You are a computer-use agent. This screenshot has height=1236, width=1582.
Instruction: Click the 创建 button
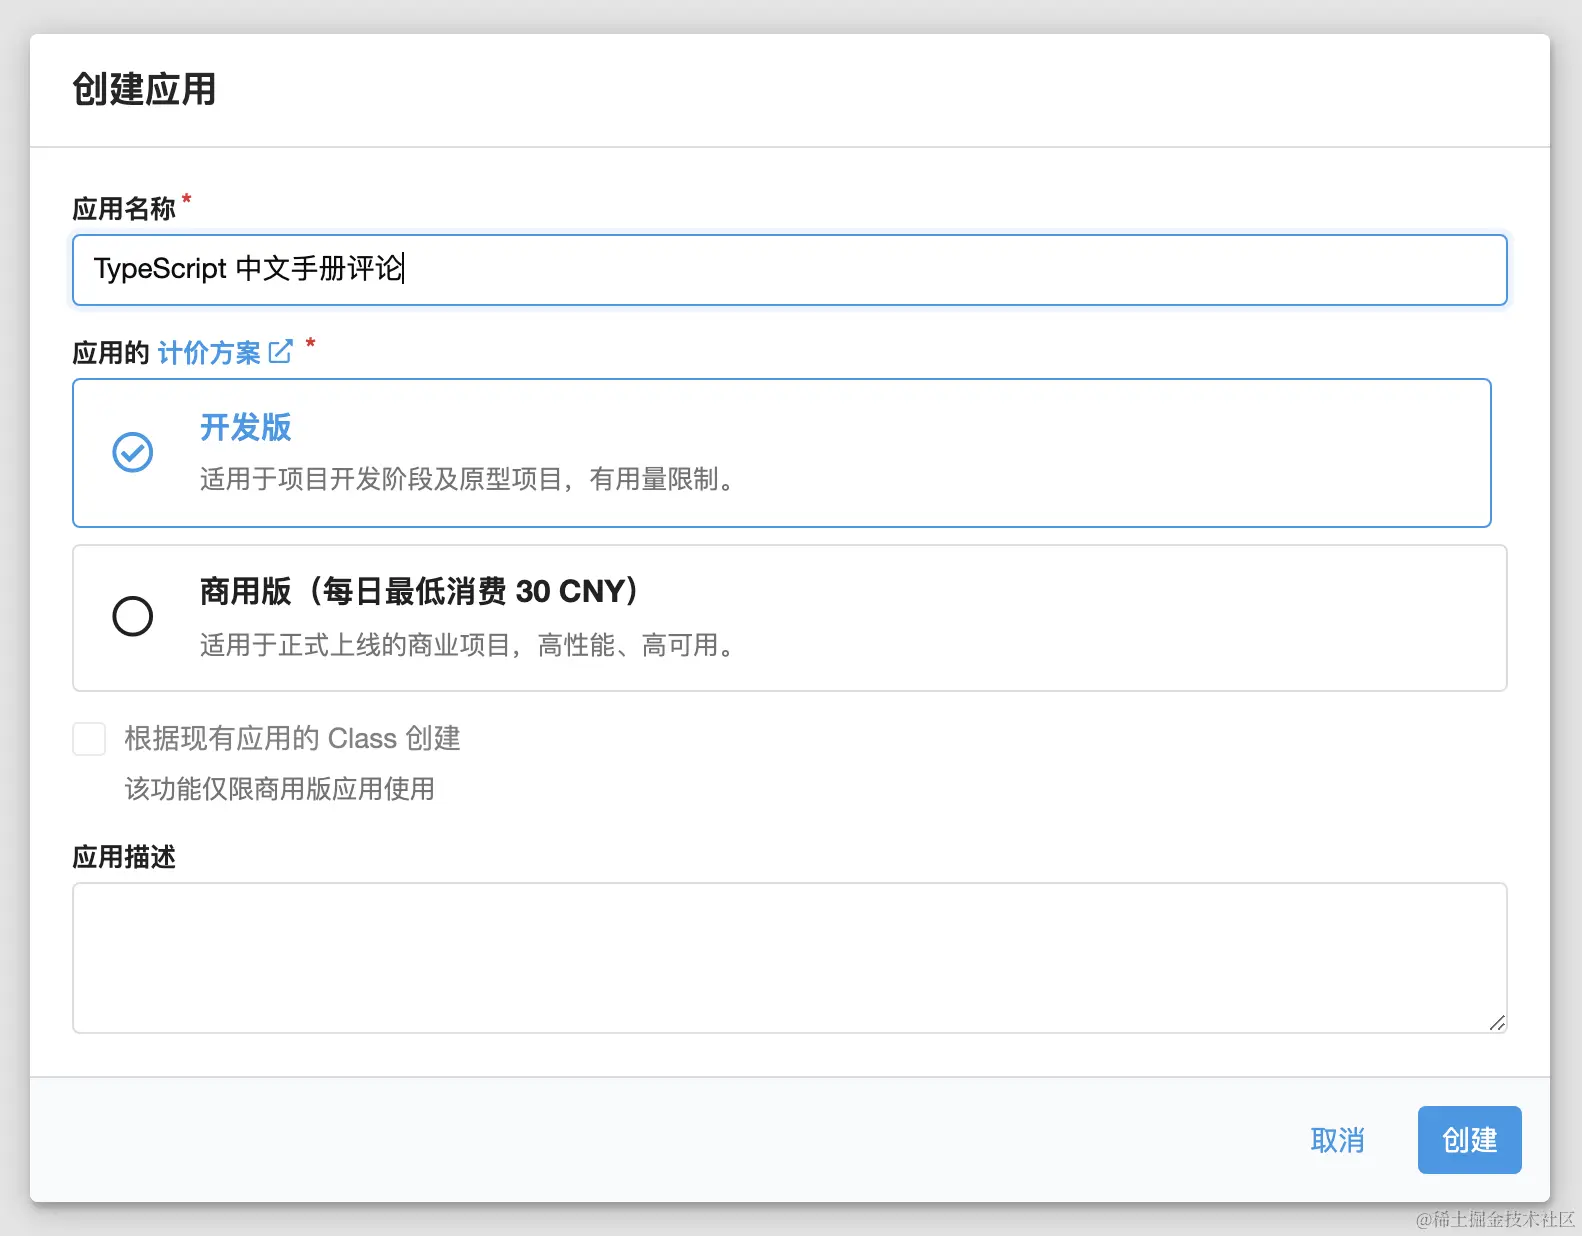(1469, 1140)
